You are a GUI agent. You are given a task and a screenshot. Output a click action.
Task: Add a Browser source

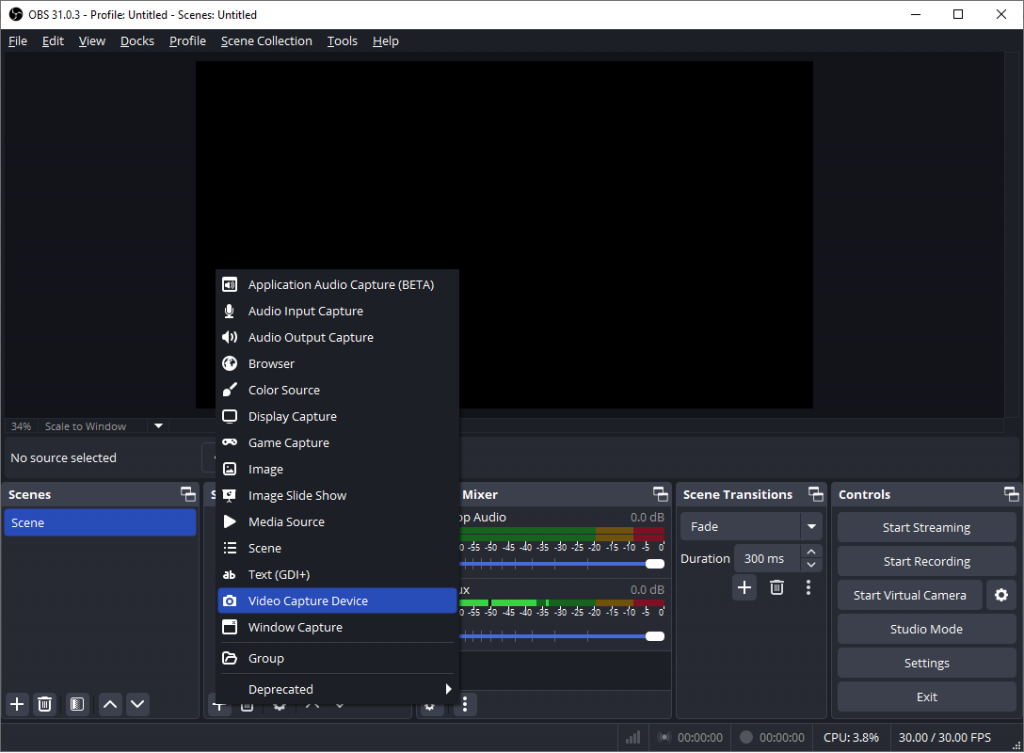click(337, 364)
